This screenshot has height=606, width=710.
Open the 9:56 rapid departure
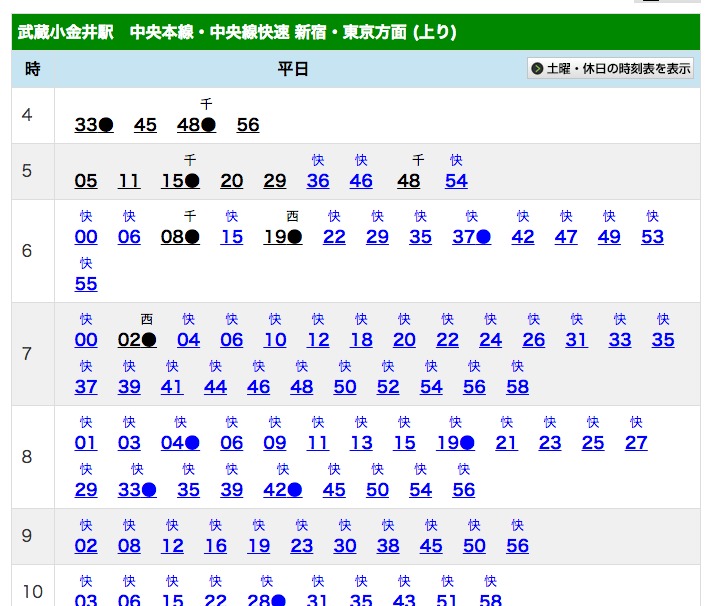pyautogui.click(x=517, y=546)
